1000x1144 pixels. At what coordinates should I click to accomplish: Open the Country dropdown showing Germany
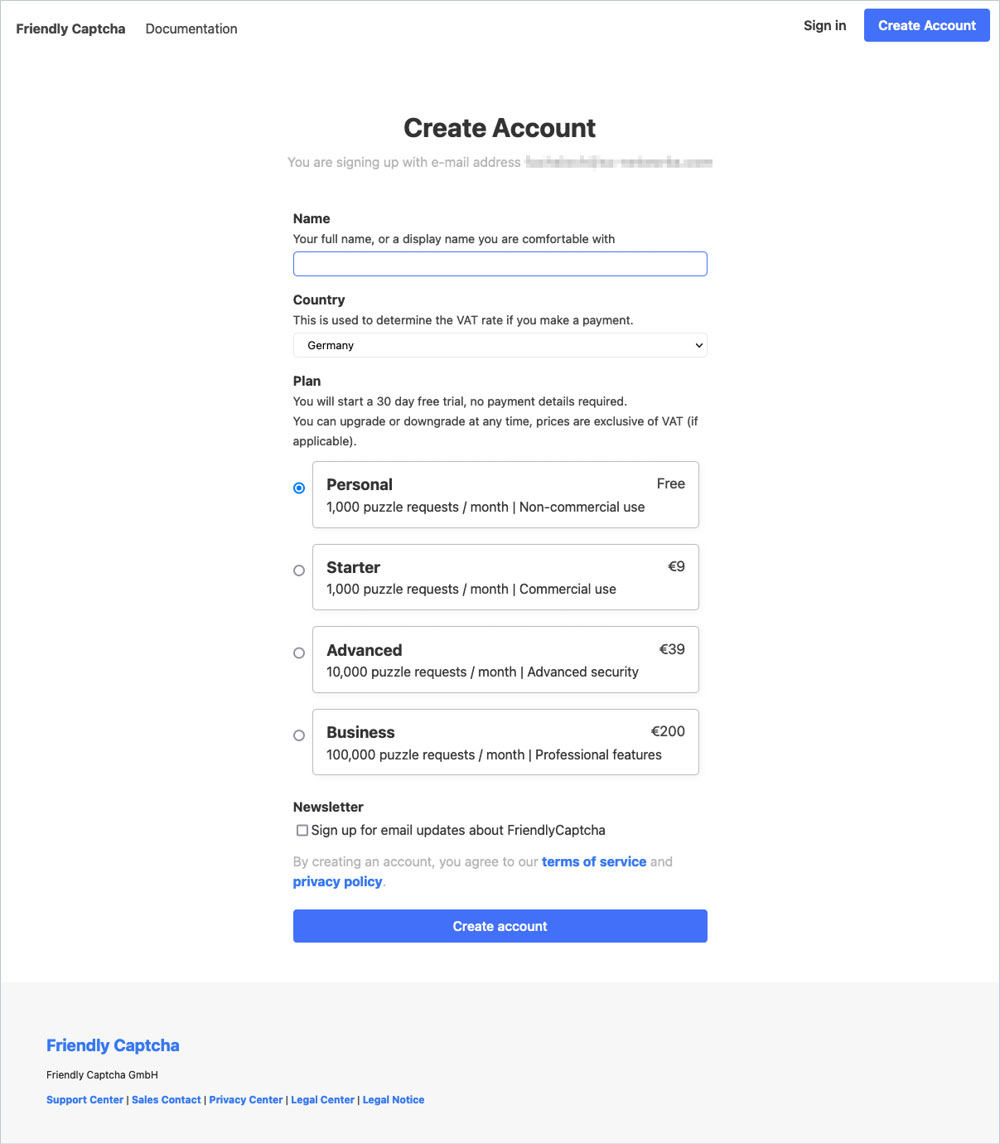[x=500, y=345]
